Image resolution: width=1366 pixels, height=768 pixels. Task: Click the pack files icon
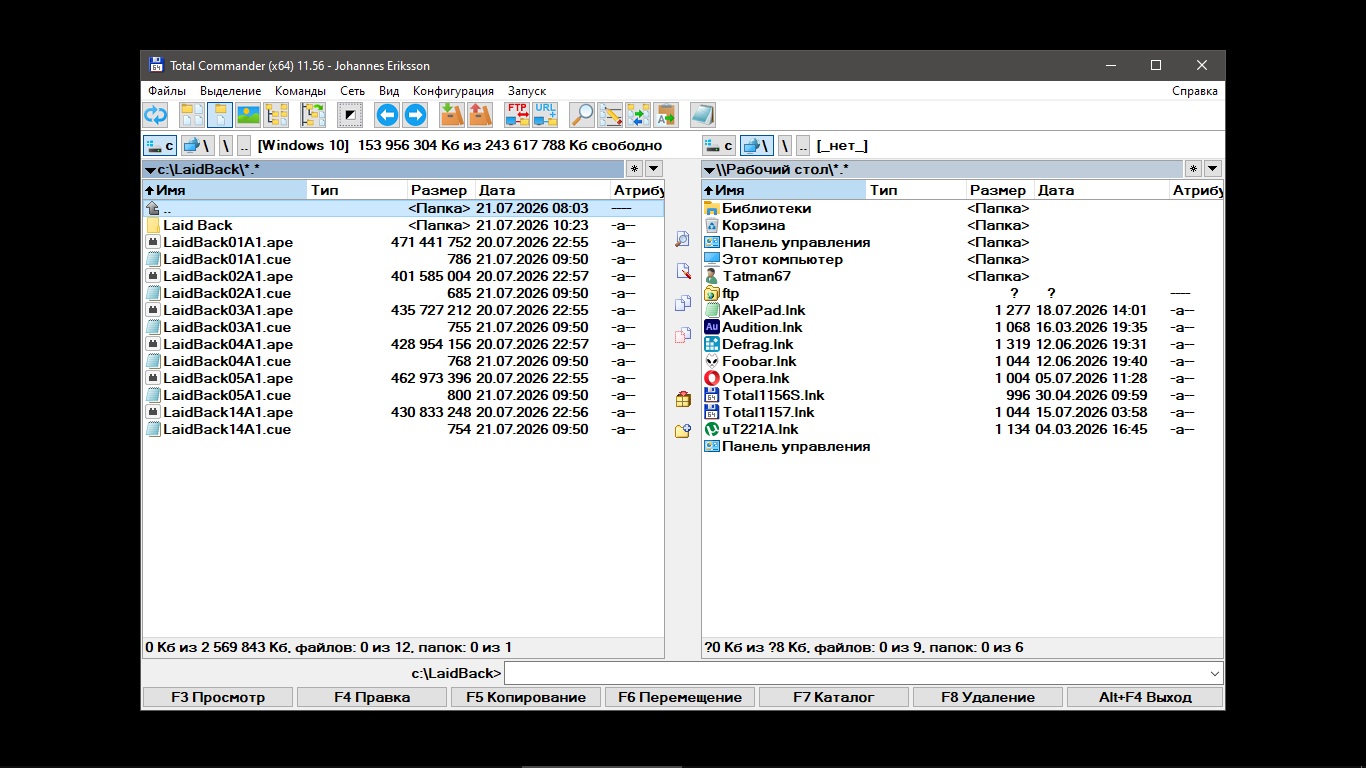[x=452, y=115]
